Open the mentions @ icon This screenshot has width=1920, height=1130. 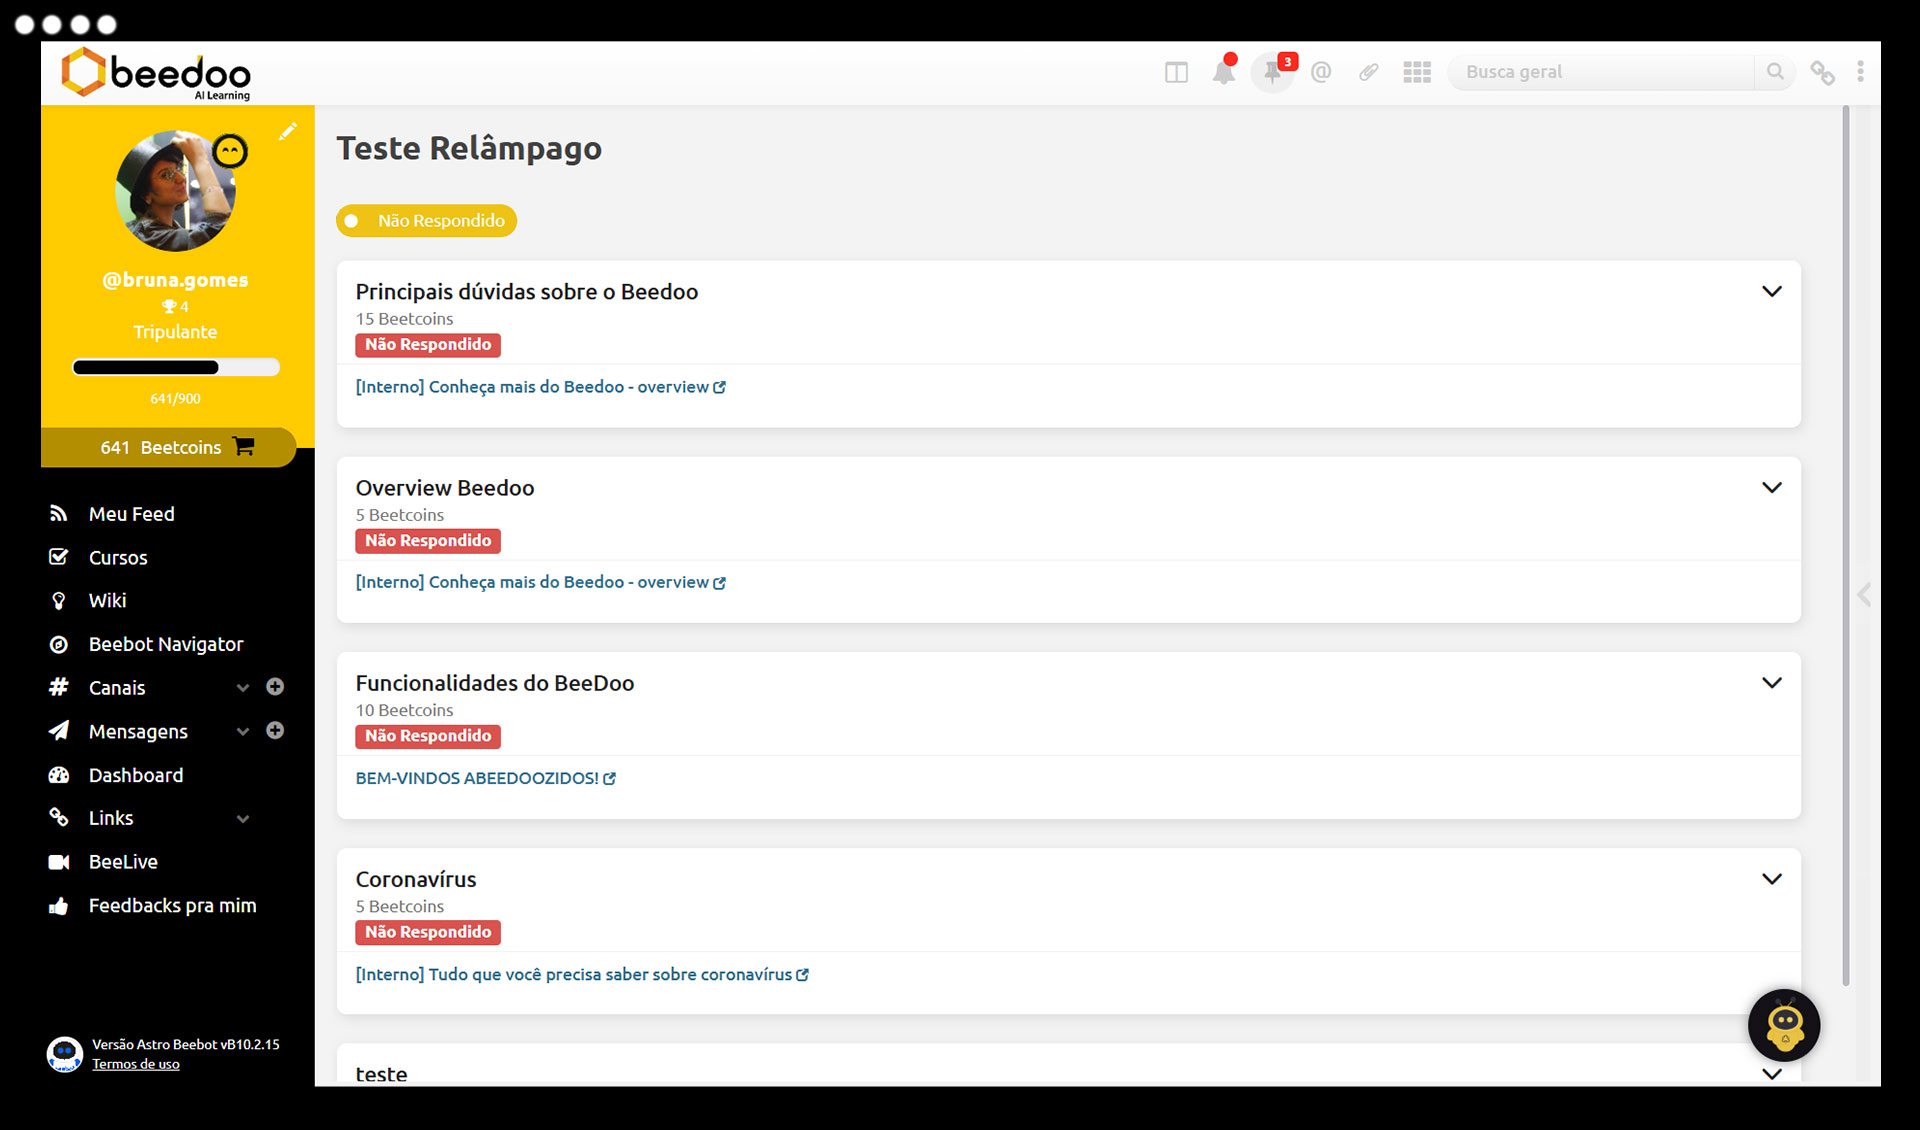click(1321, 72)
